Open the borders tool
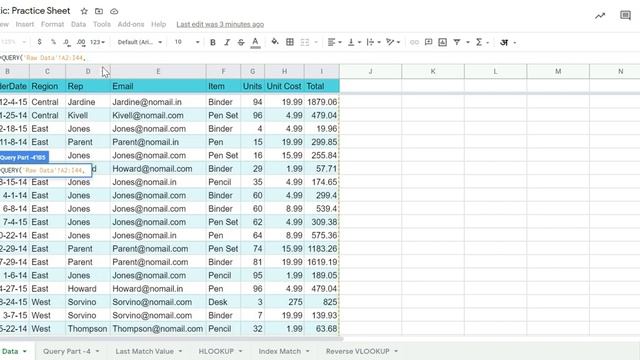Screen dimensions: 640x360 (x=290, y=42)
